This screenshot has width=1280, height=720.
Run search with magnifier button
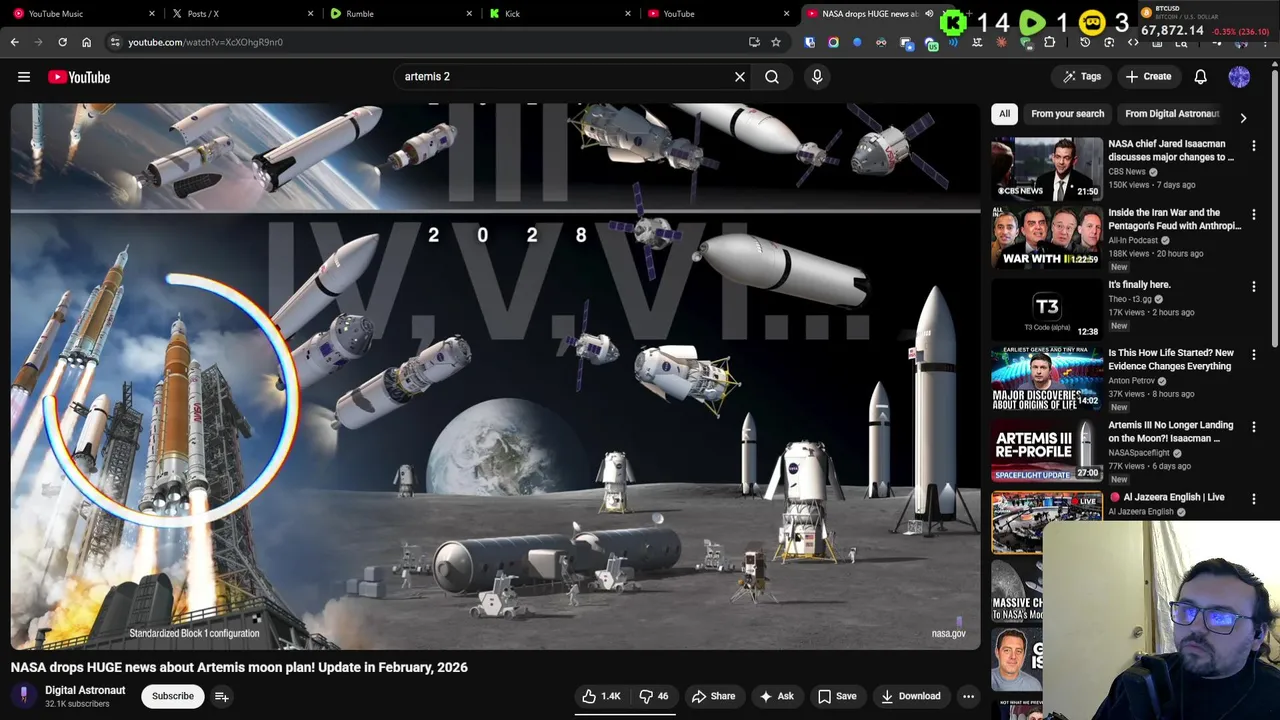pos(772,77)
